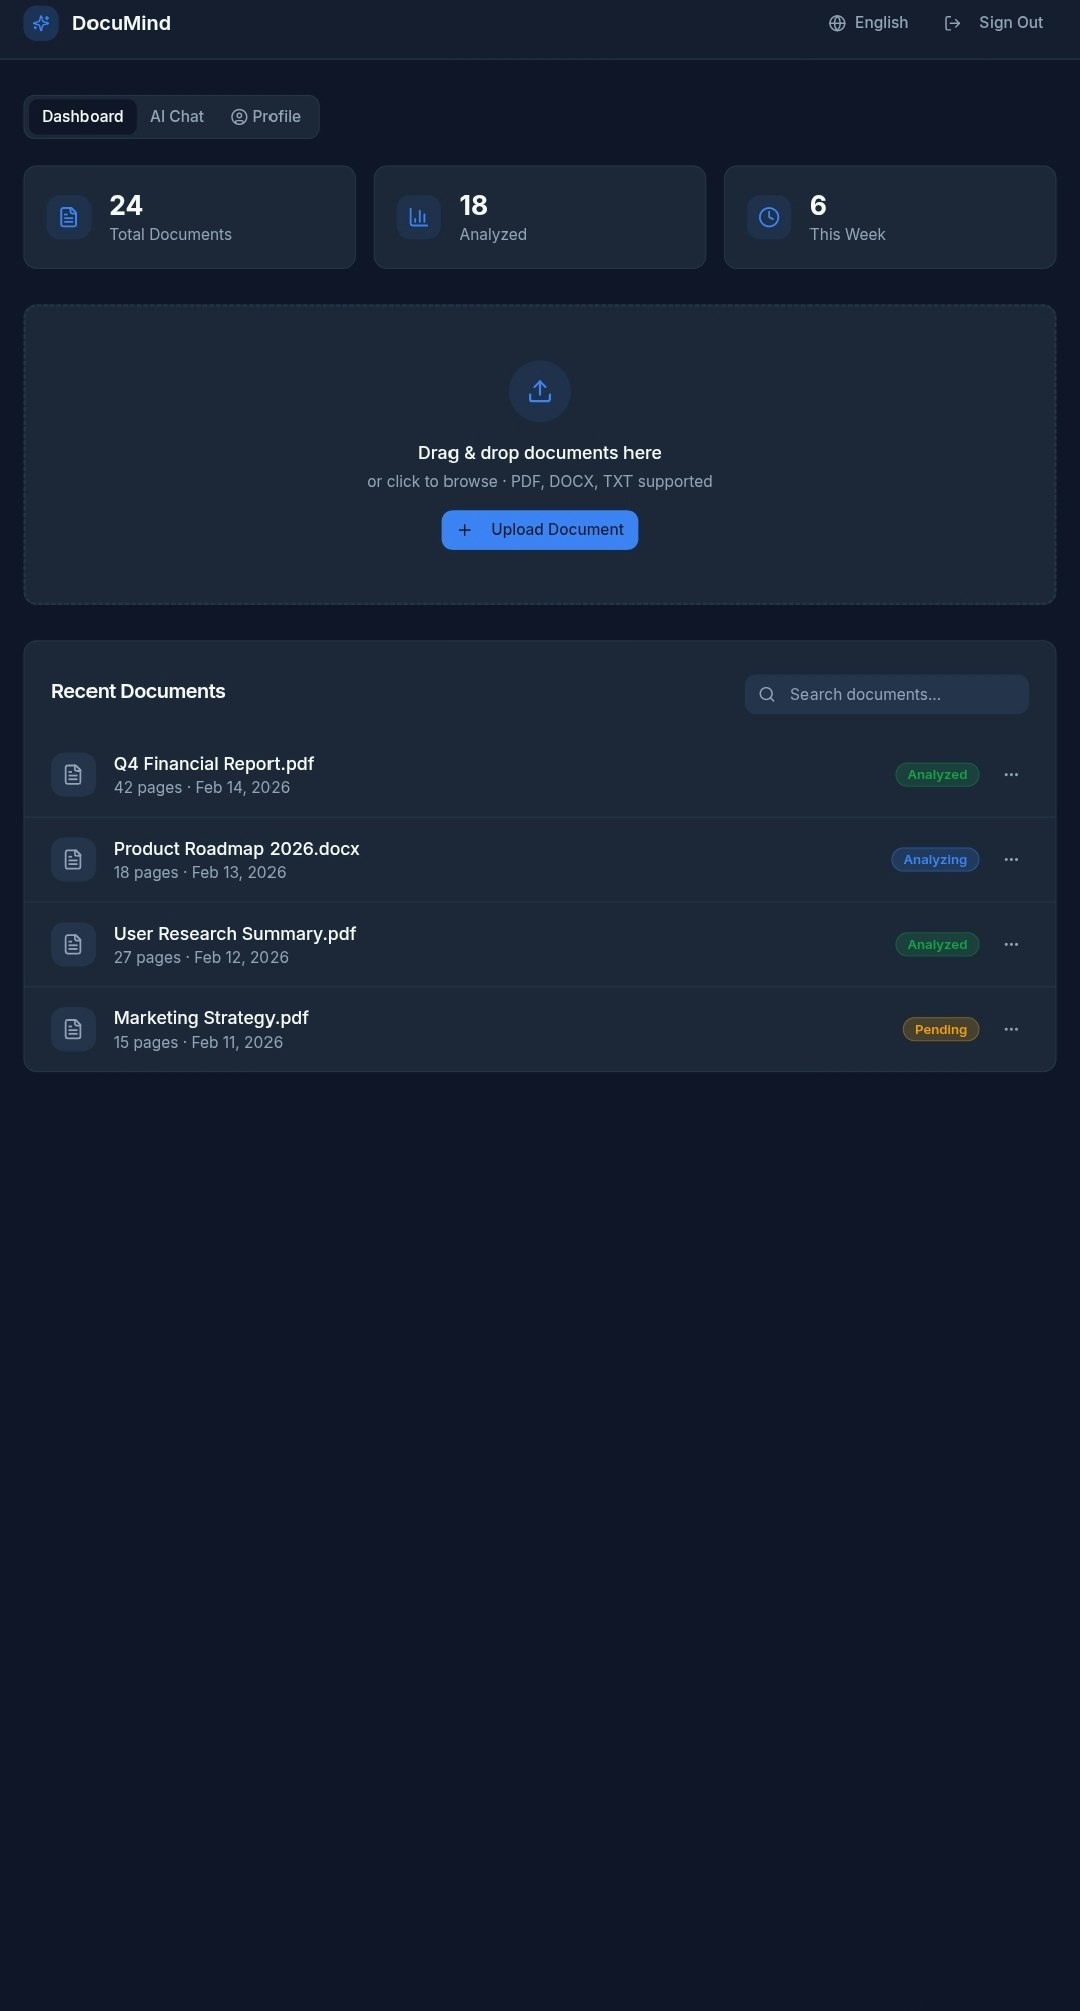Select the Analyzed bar chart icon
The width and height of the screenshot is (1080, 2011).
click(x=419, y=217)
